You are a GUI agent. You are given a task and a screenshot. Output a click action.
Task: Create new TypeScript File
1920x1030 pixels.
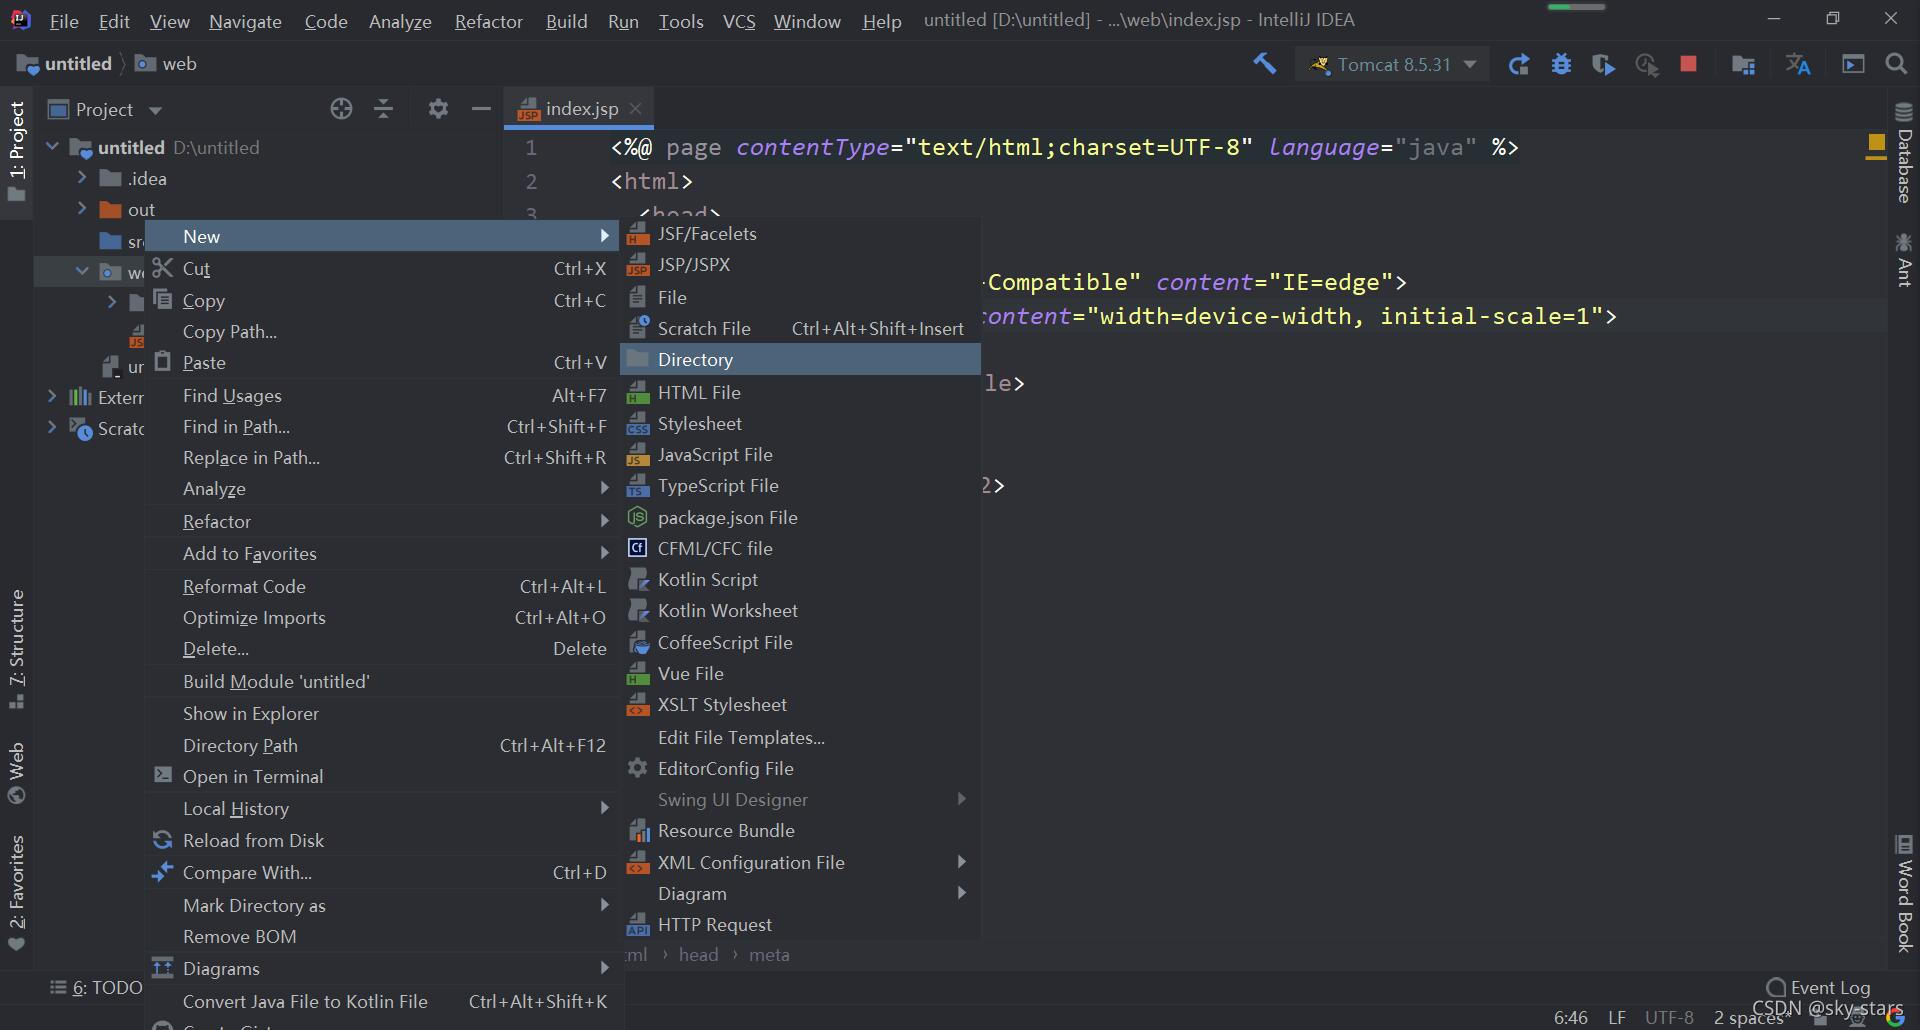click(x=800, y=485)
